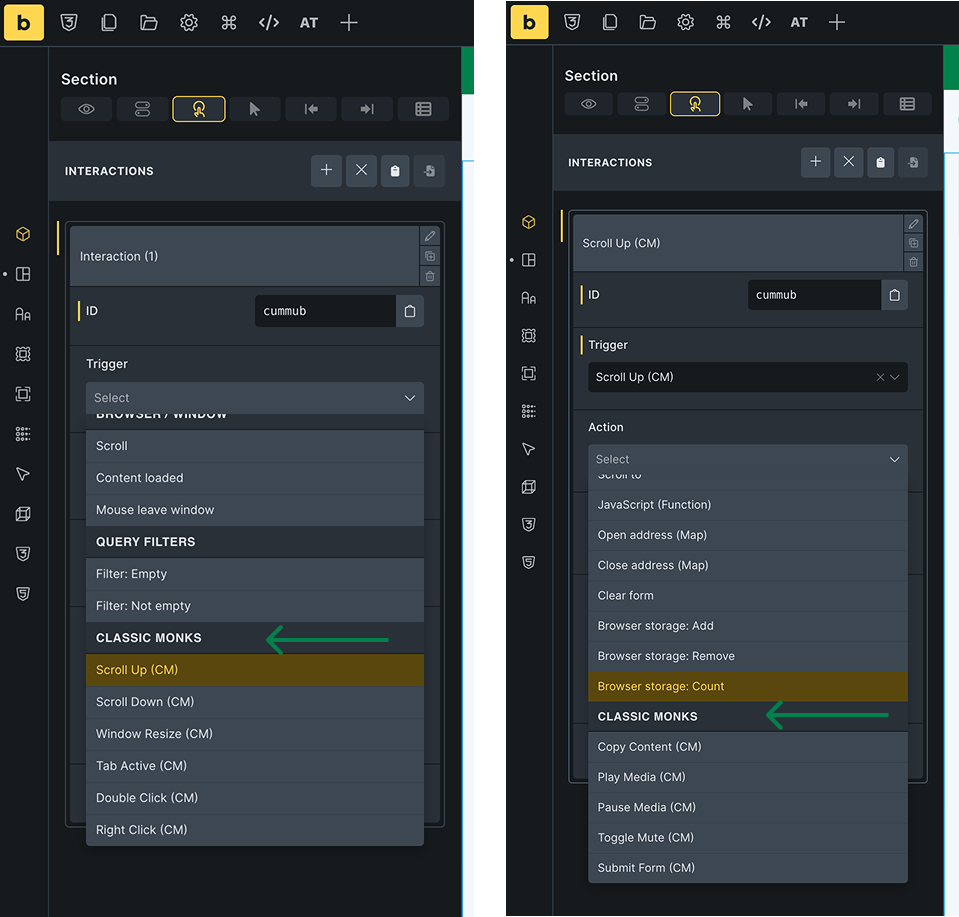Click the ID field containing cummub in left panel
959x917 pixels.
point(325,311)
